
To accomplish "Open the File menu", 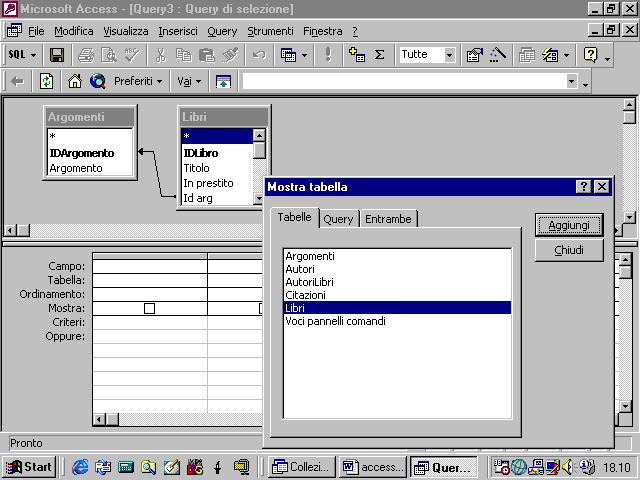I will pyautogui.click(x=36, y=31).
